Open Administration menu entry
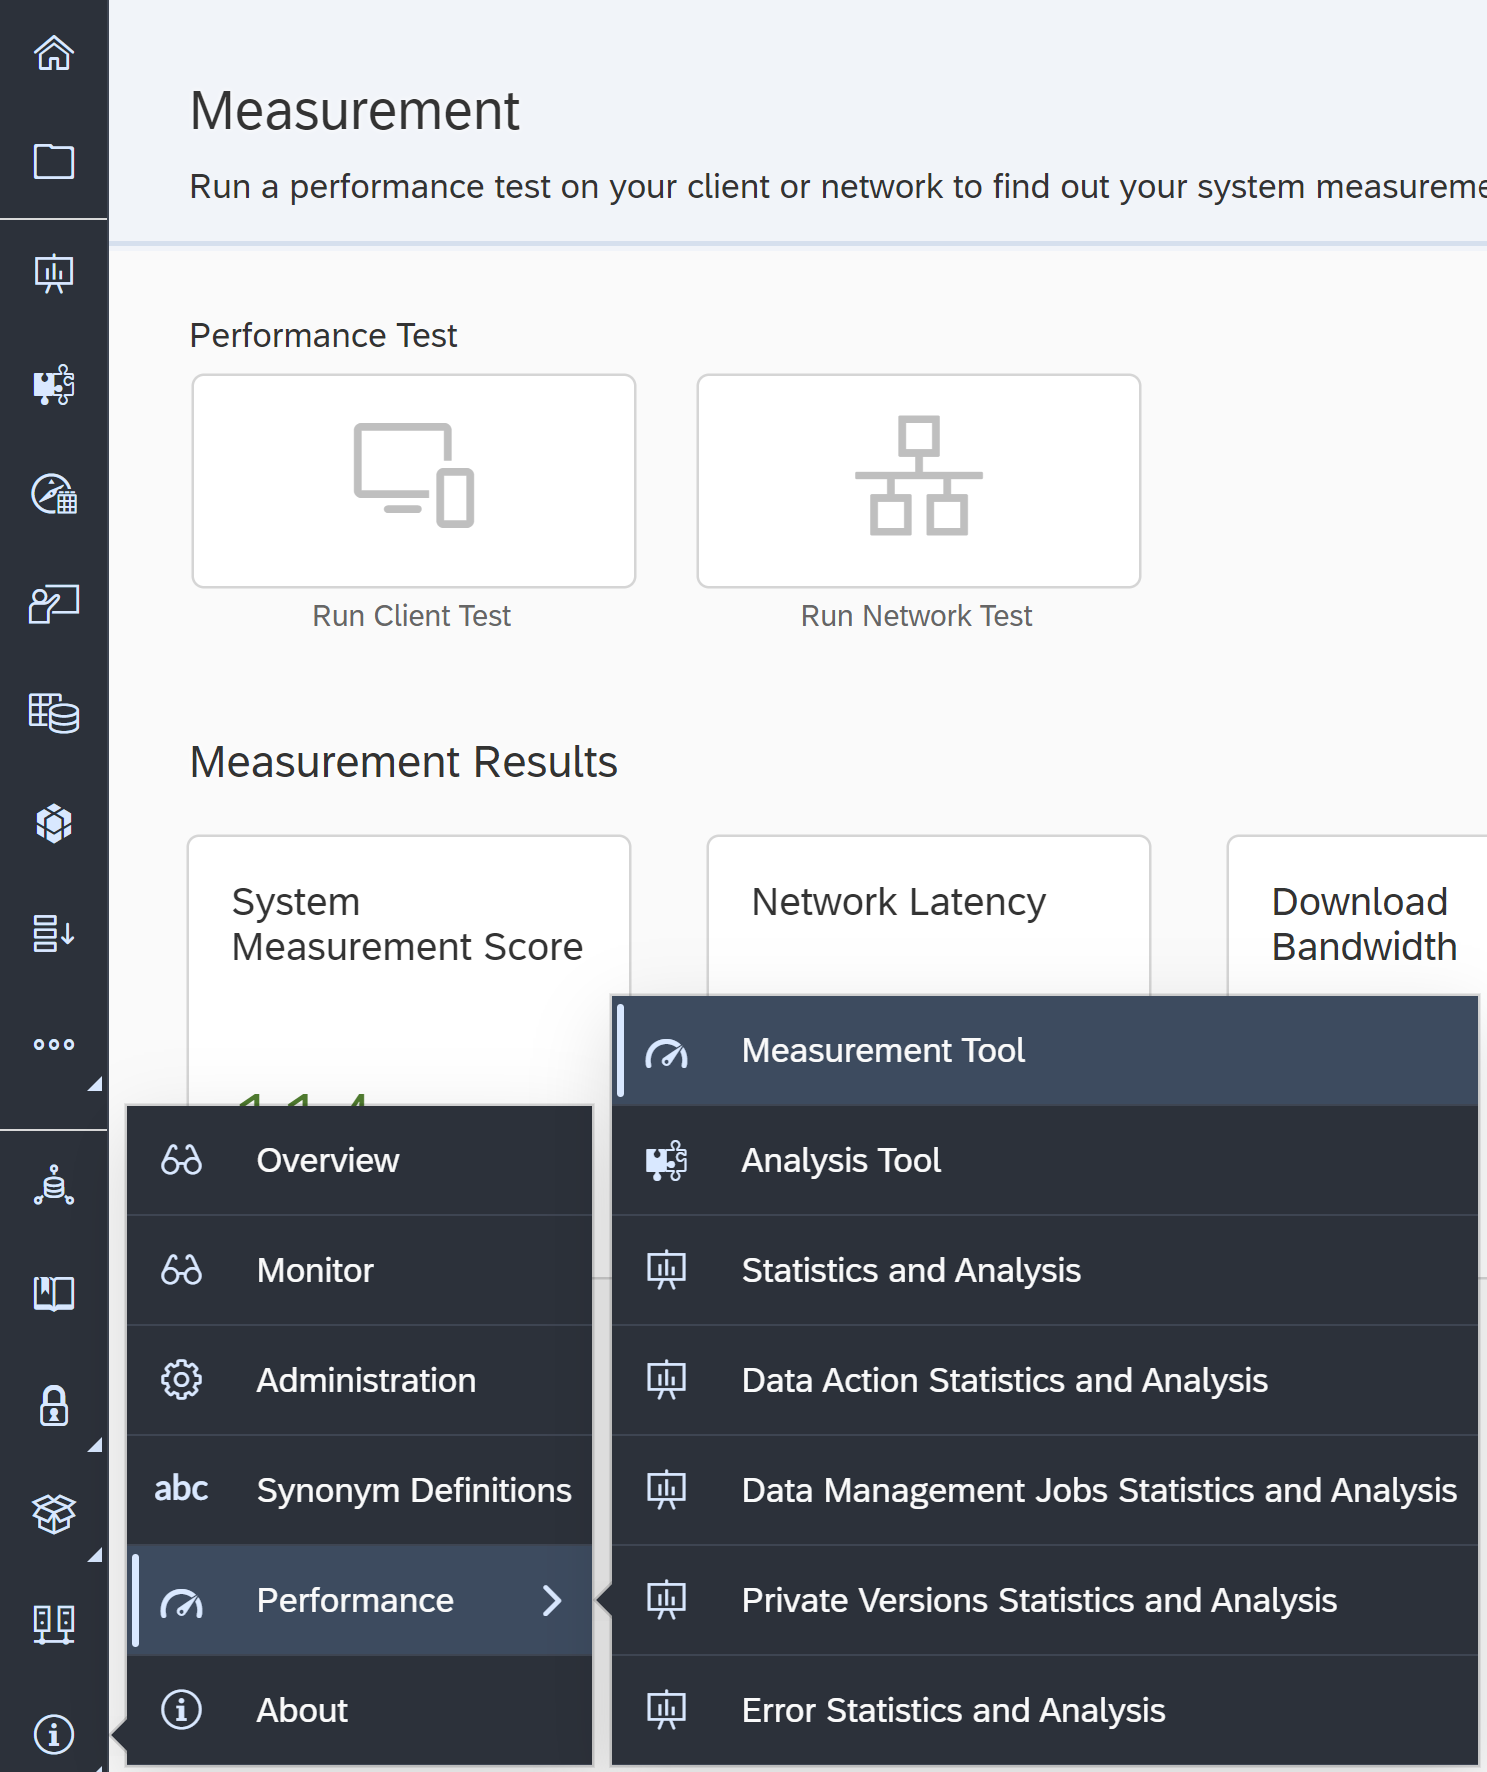Viewport: 1487px width, 1772px height. (360, 1380)
